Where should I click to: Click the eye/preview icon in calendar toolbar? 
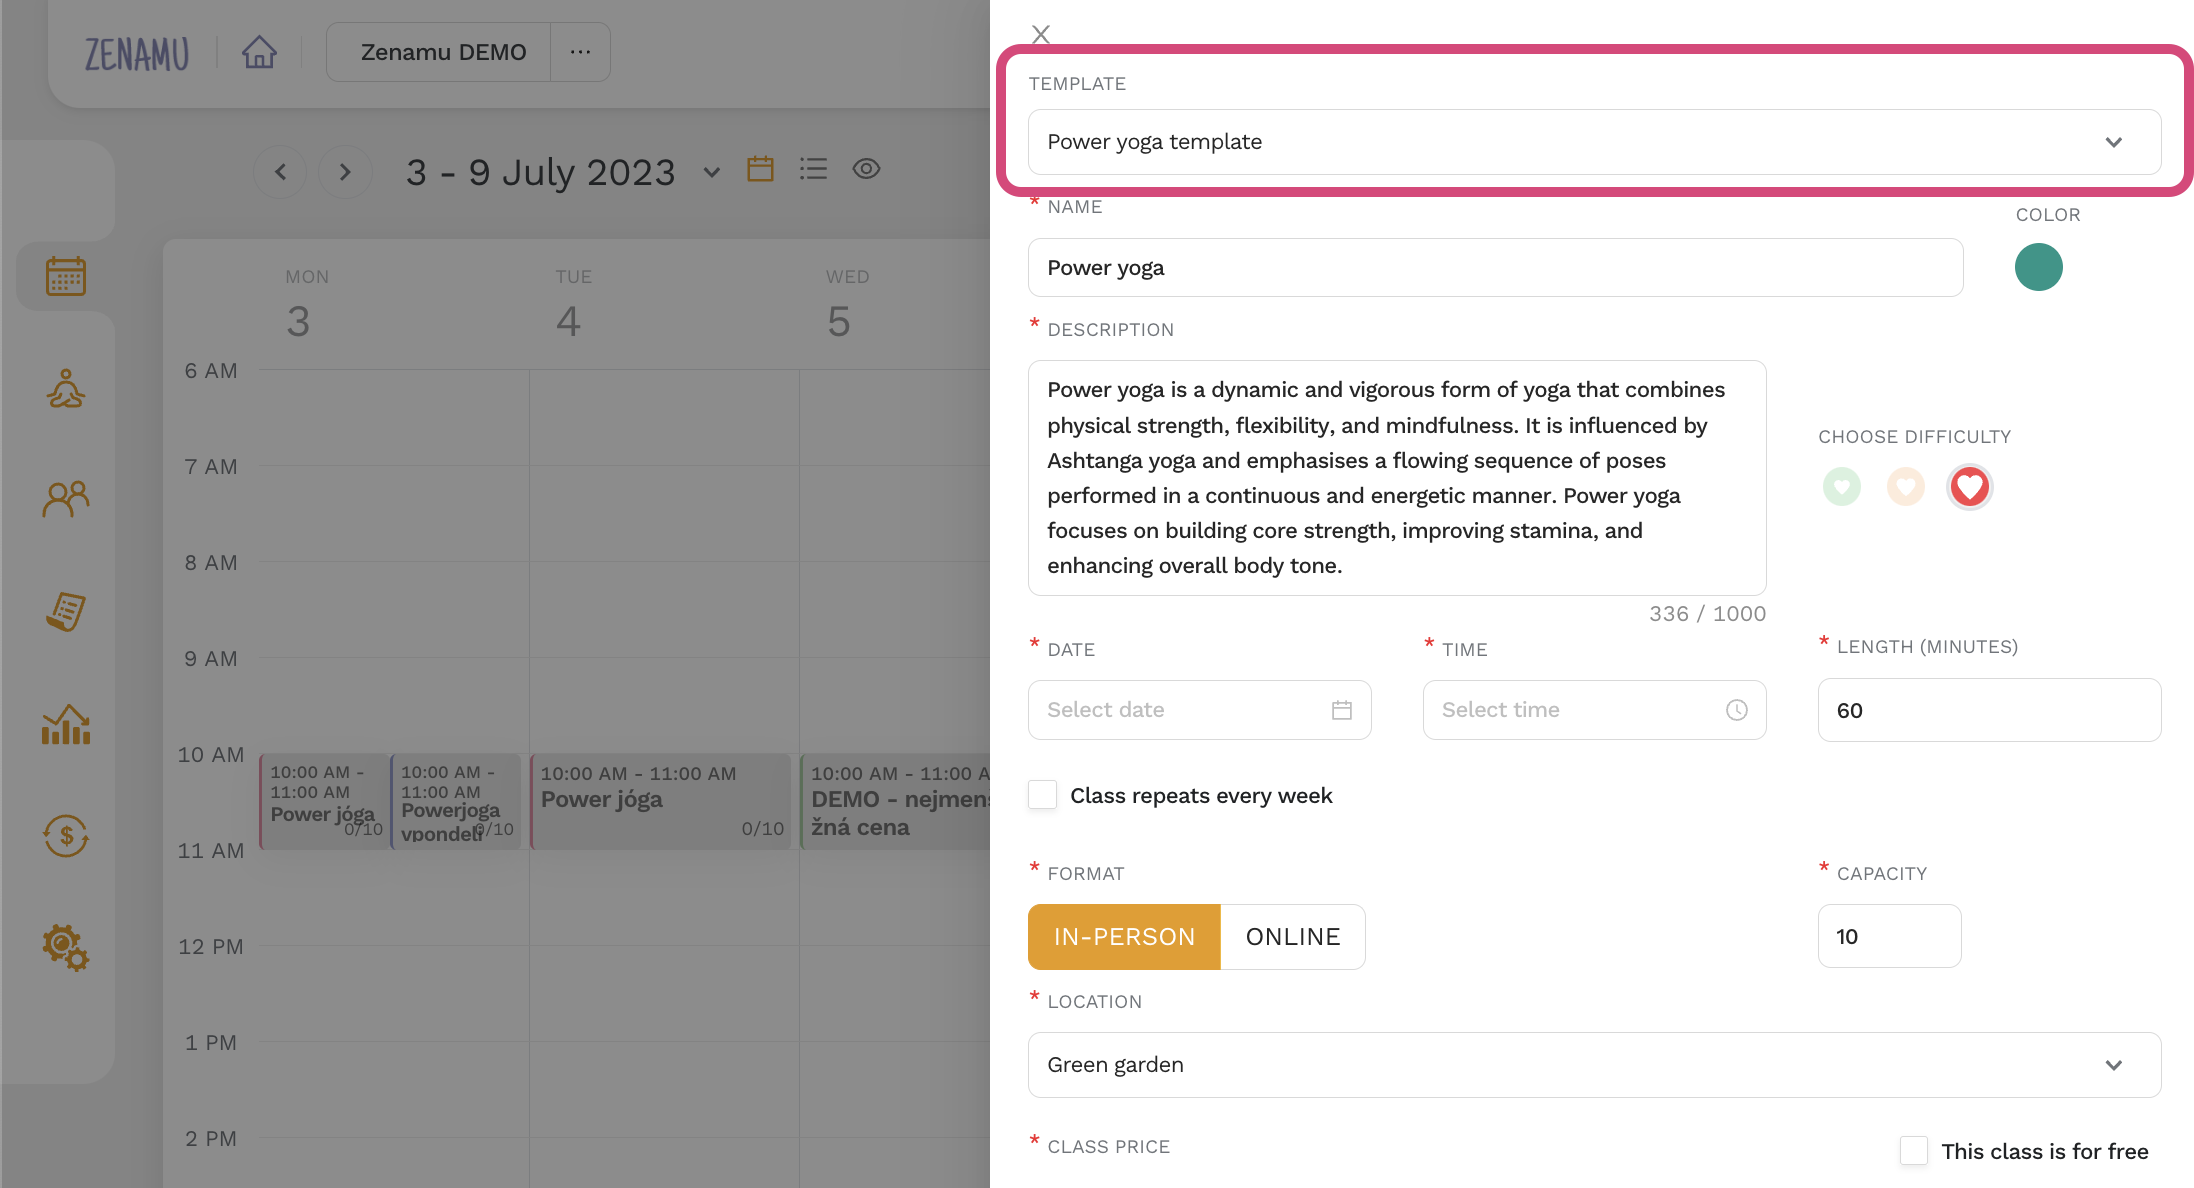click(x=867, y=170)
